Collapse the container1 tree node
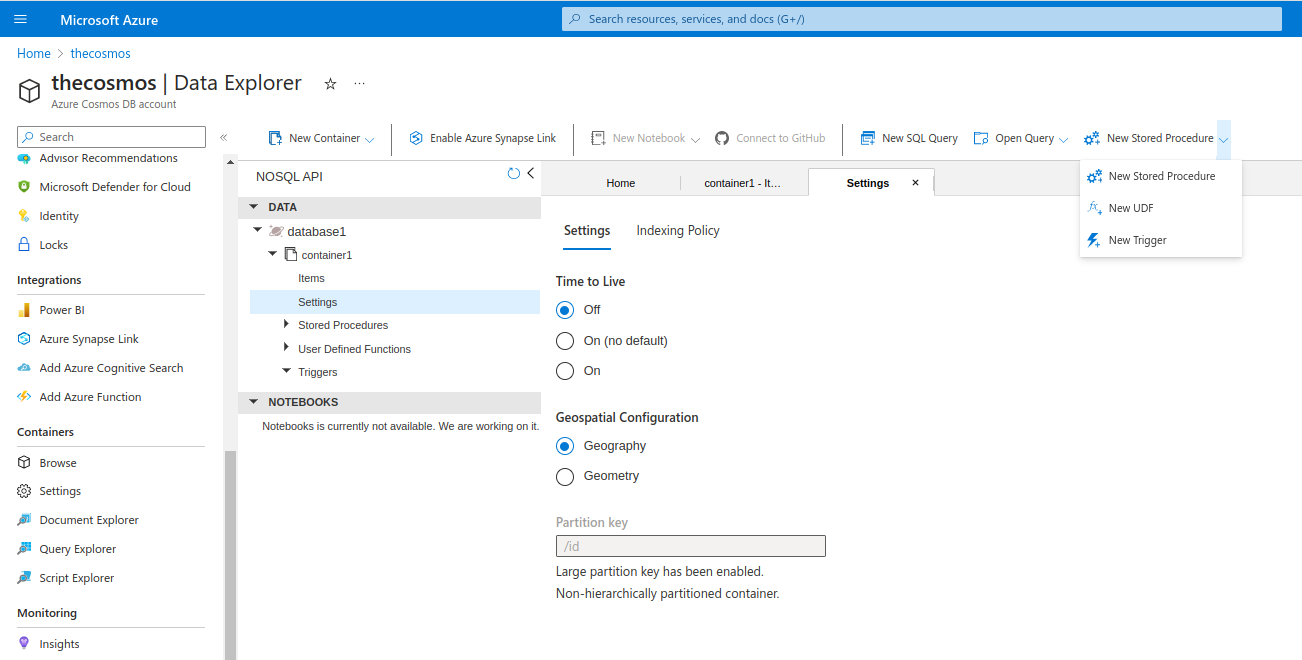 (273, 254)
